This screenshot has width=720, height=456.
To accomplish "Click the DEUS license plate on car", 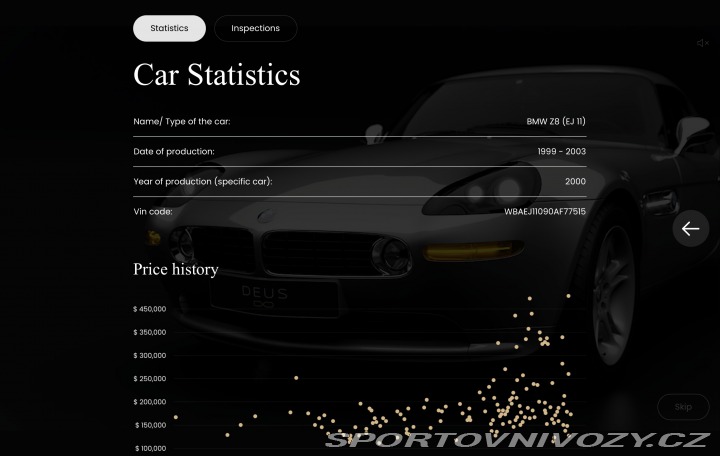I will pyautogui.click(x=264, y=295).
